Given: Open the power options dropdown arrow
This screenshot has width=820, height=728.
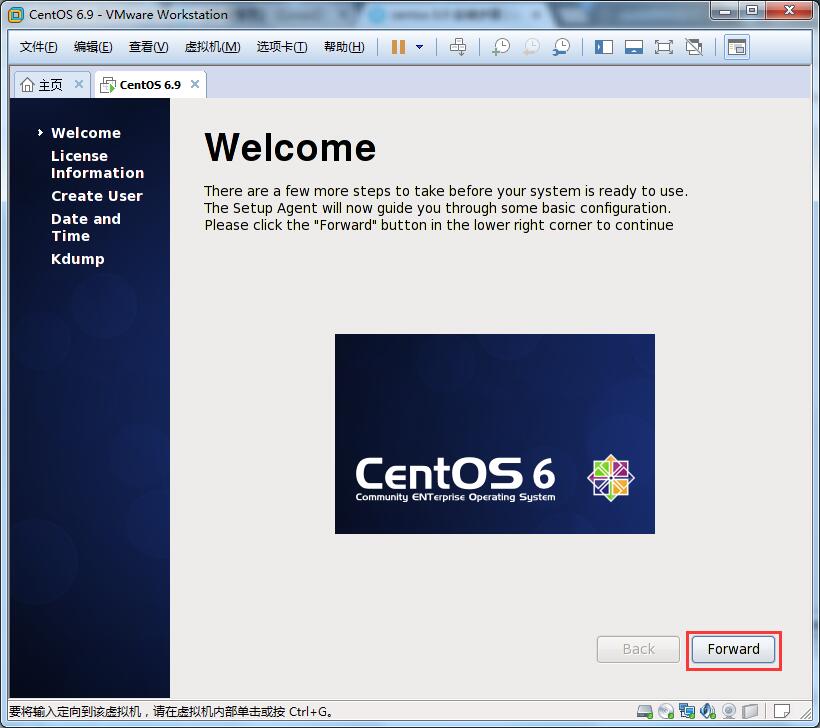Looking at the screenshot, I should [x=419, y=47].
